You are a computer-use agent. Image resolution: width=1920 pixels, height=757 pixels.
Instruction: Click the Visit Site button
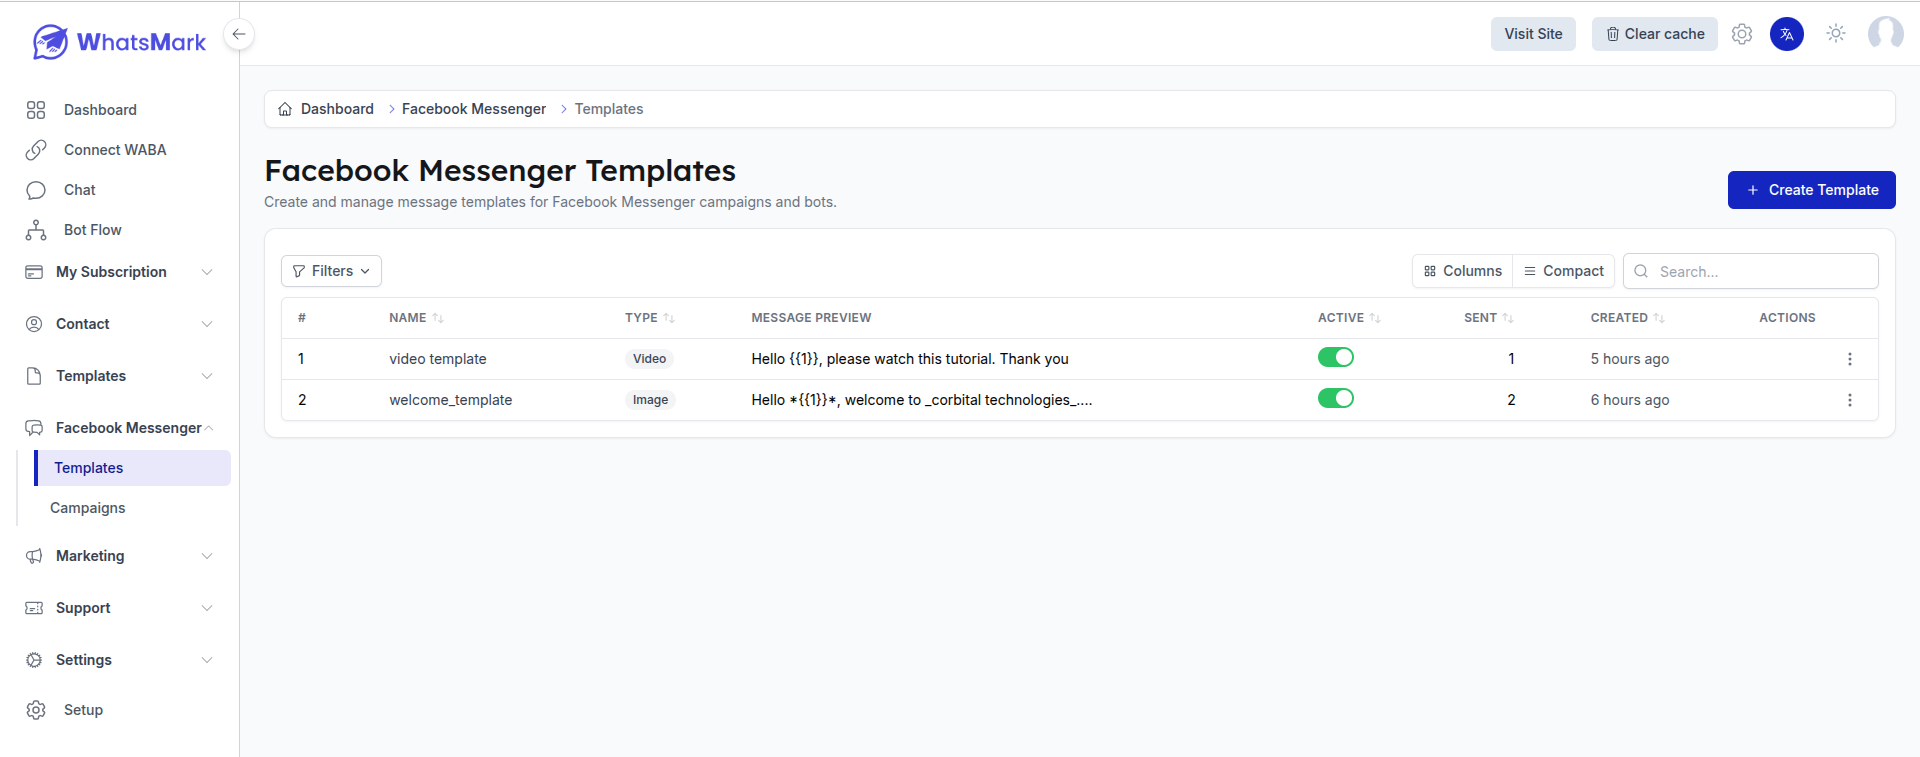click(1533, 34)
